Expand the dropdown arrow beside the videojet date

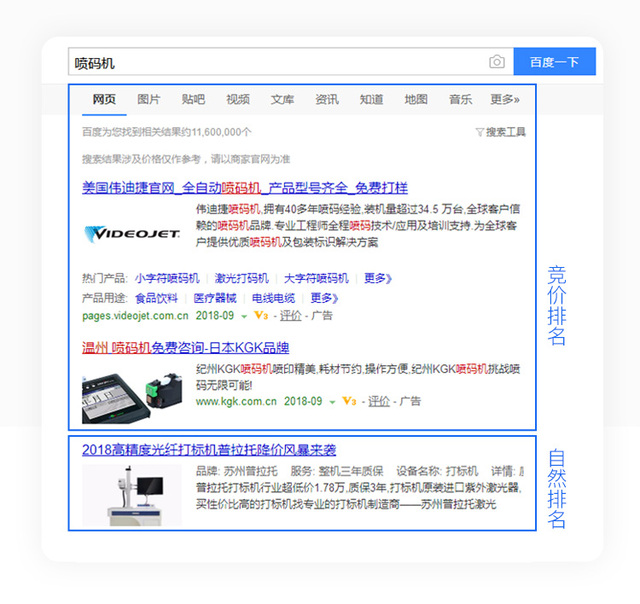(244, 317)
